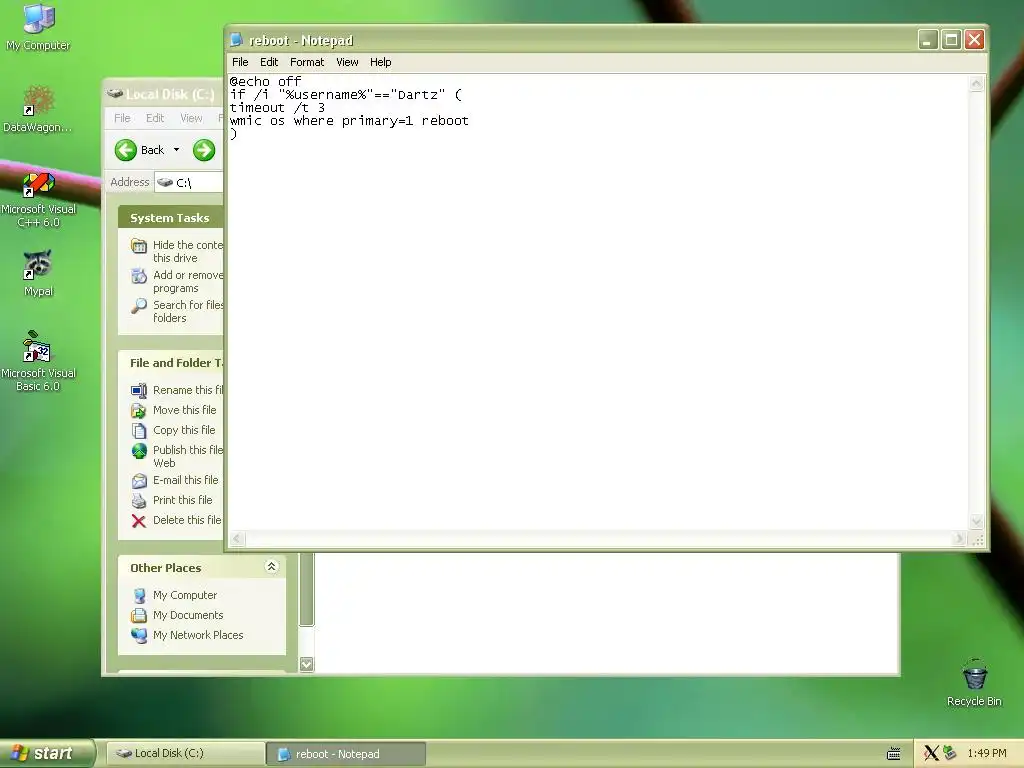Open Notepad File menu
The height and width of the screenshot is (768, 1024).
pyautogui.click(x=240, y=62)
